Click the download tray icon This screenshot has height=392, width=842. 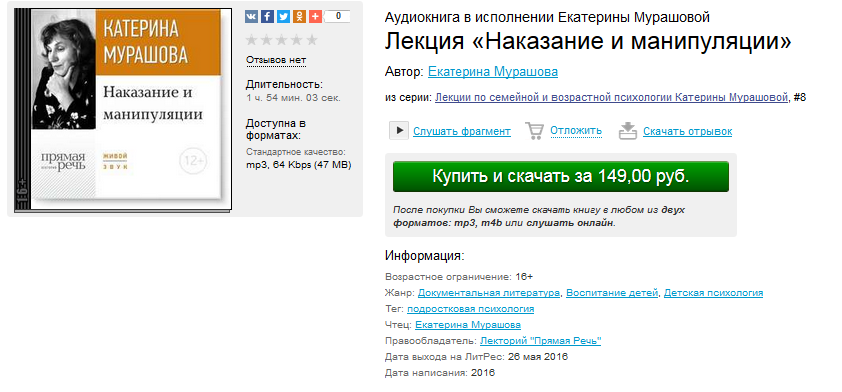(x=628, y=130)
